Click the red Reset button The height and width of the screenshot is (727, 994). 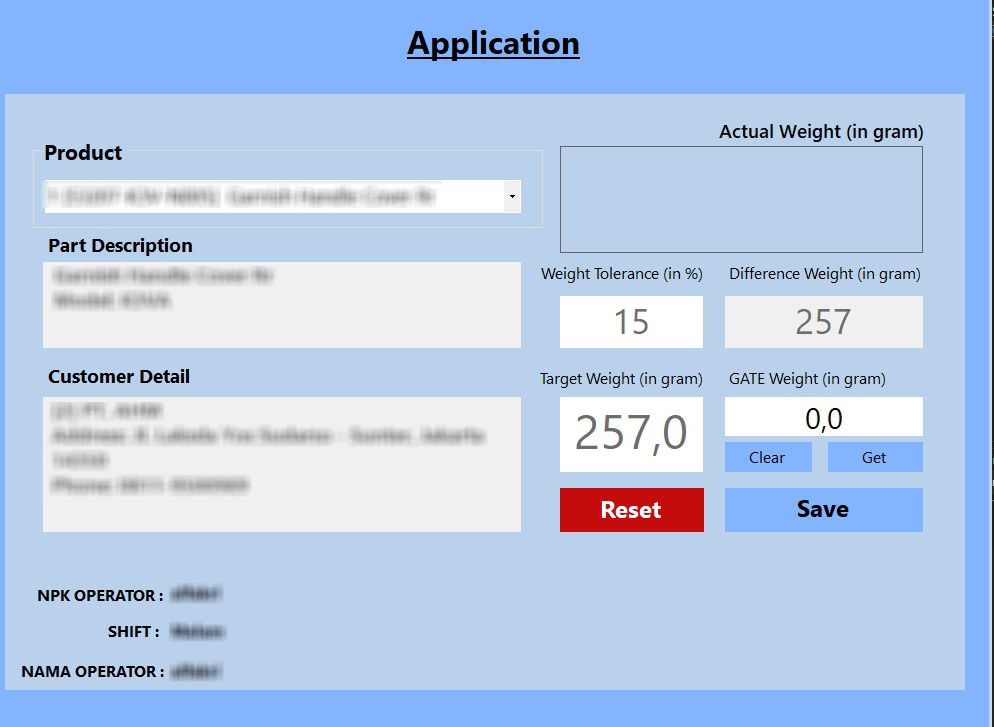(x=631, y=510)
